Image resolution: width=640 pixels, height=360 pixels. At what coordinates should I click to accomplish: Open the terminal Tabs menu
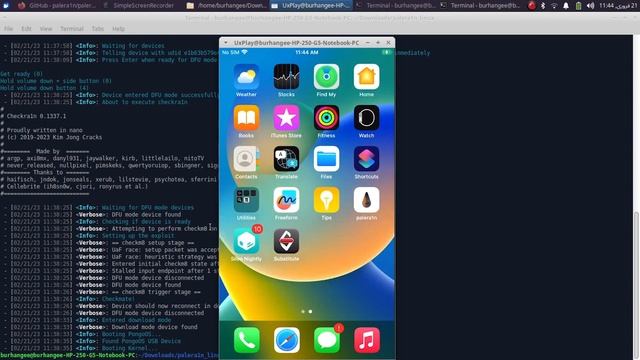[98, 29]
